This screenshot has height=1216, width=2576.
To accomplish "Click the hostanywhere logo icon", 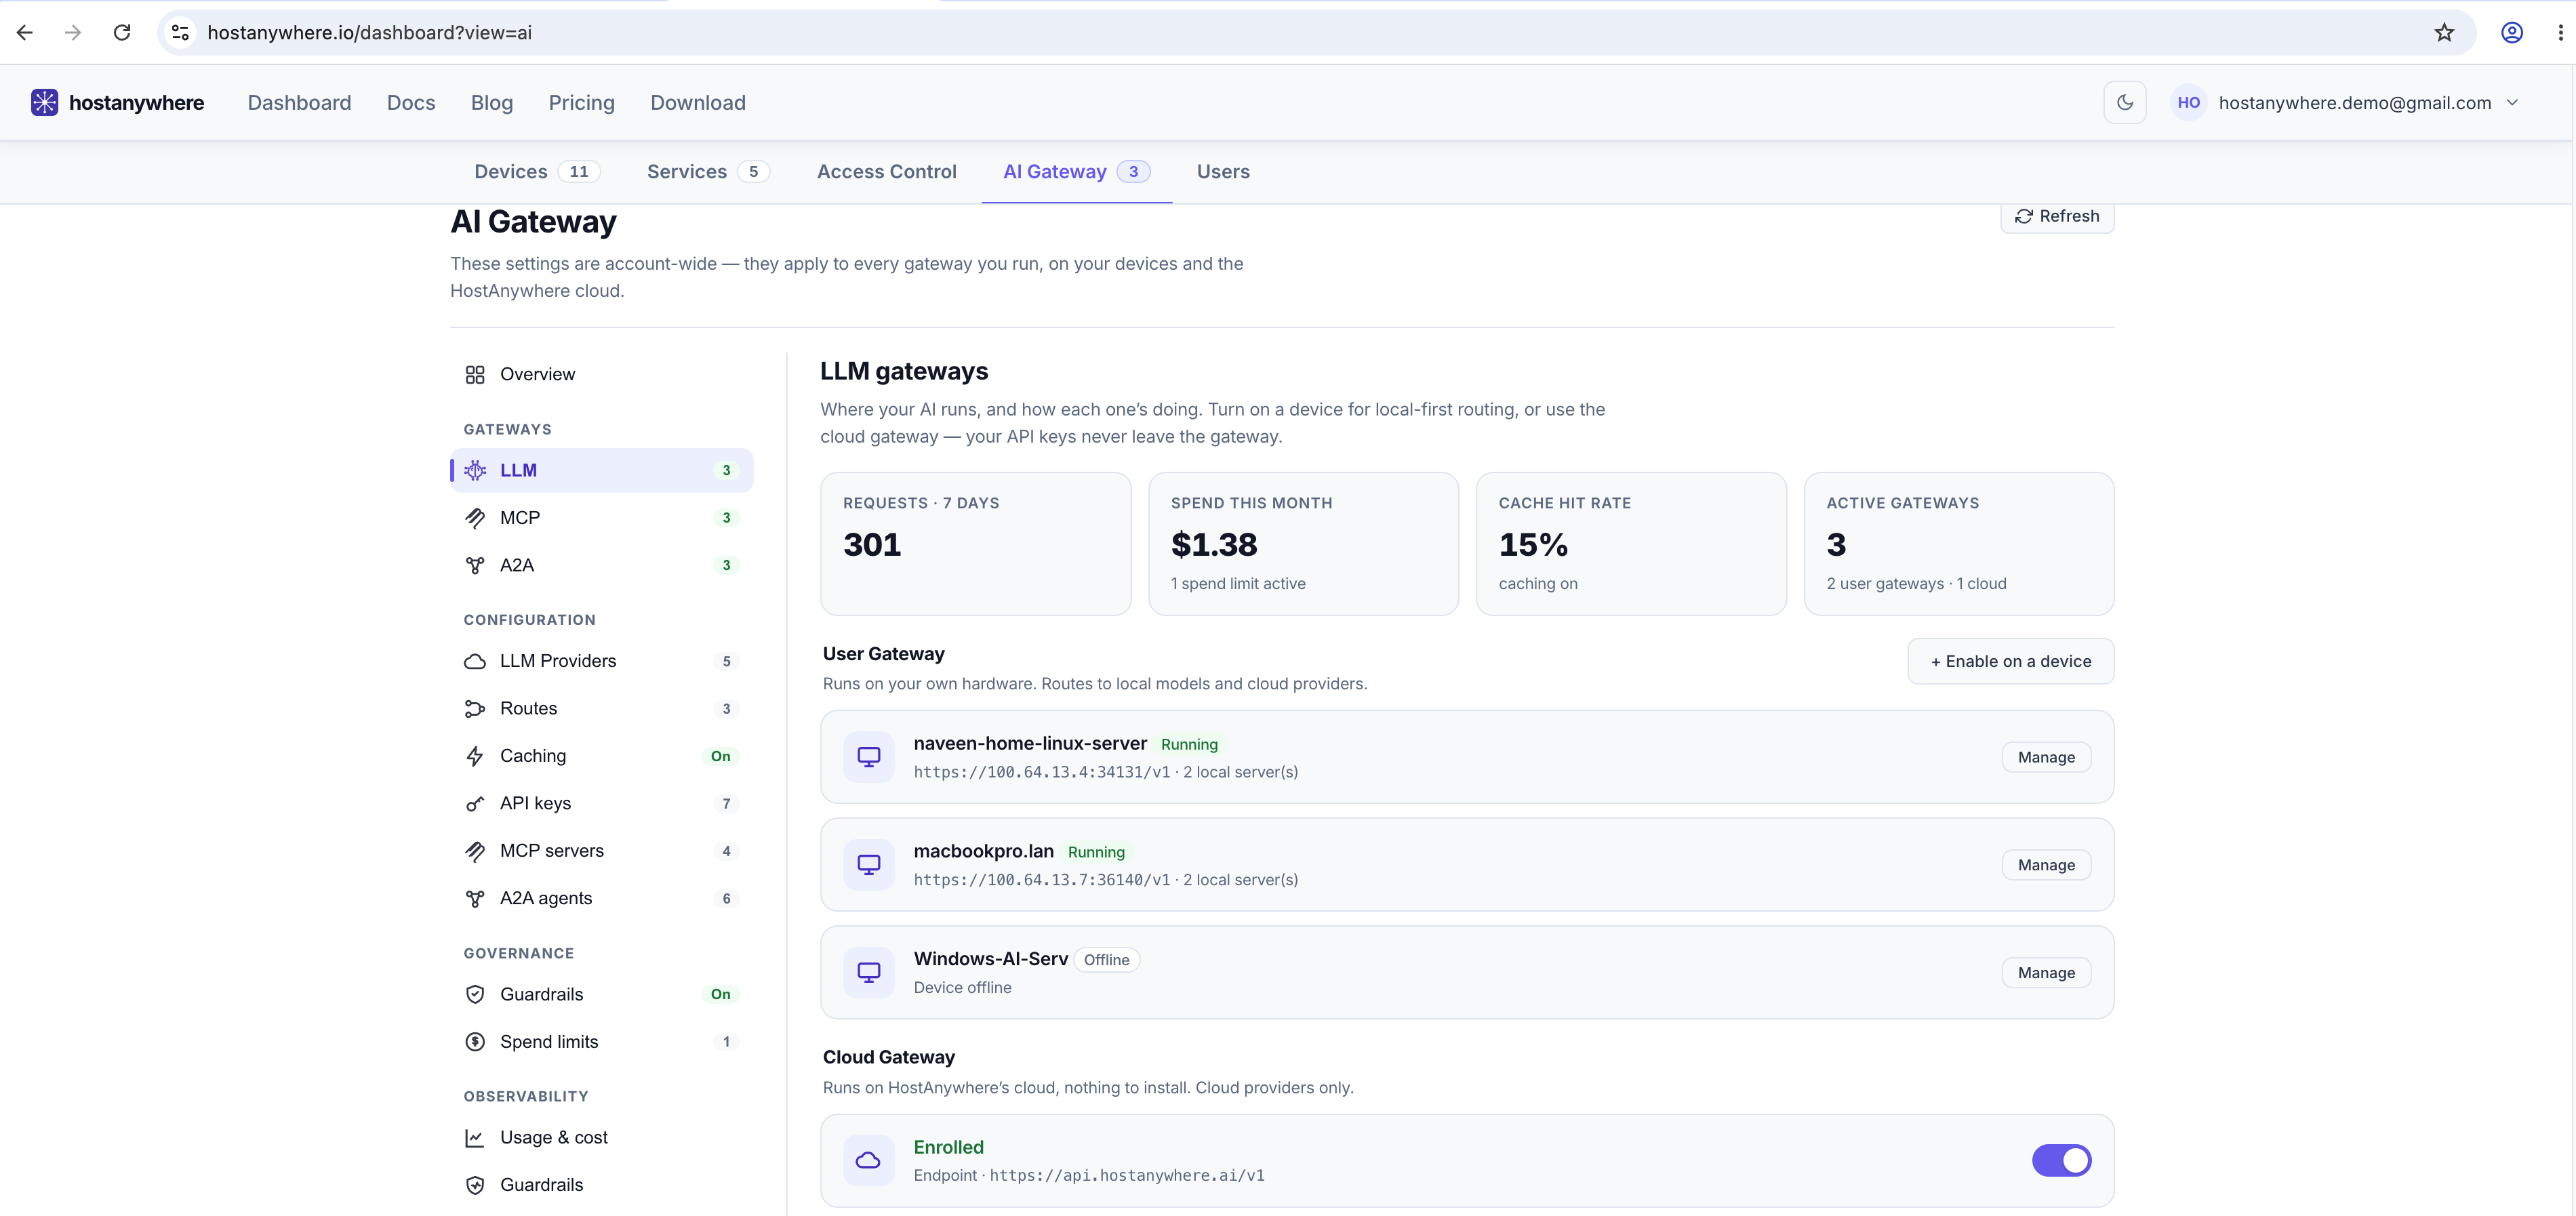I will click(x=44, y=102).
